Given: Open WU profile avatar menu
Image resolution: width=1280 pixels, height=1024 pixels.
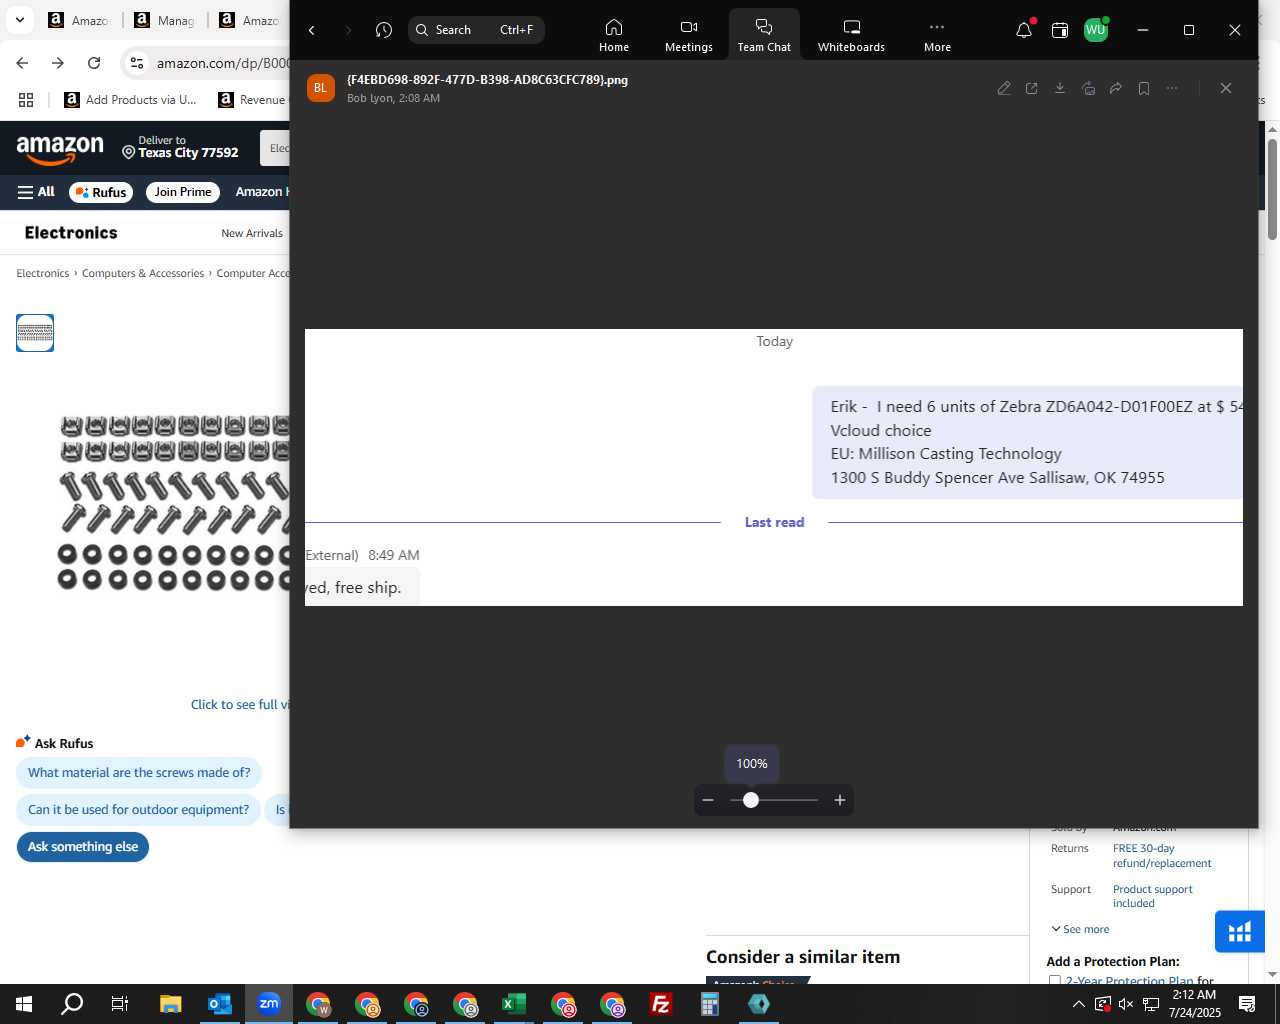Looking at the screenshot, I should 1096,30.
